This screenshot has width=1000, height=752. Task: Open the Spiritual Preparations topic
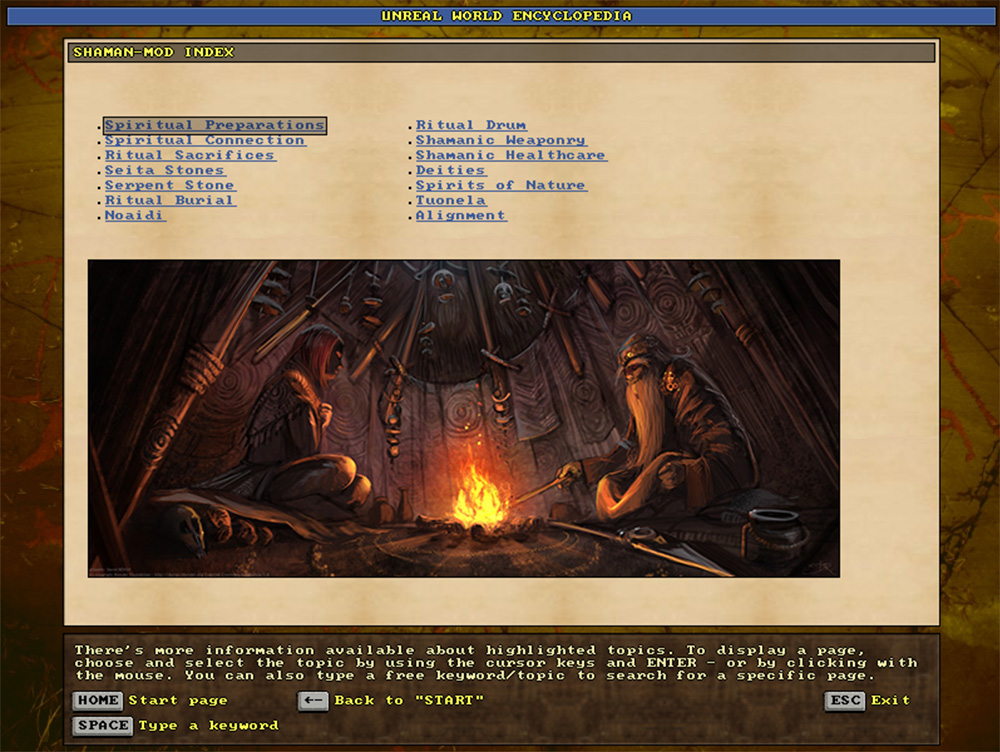point(215,125)
